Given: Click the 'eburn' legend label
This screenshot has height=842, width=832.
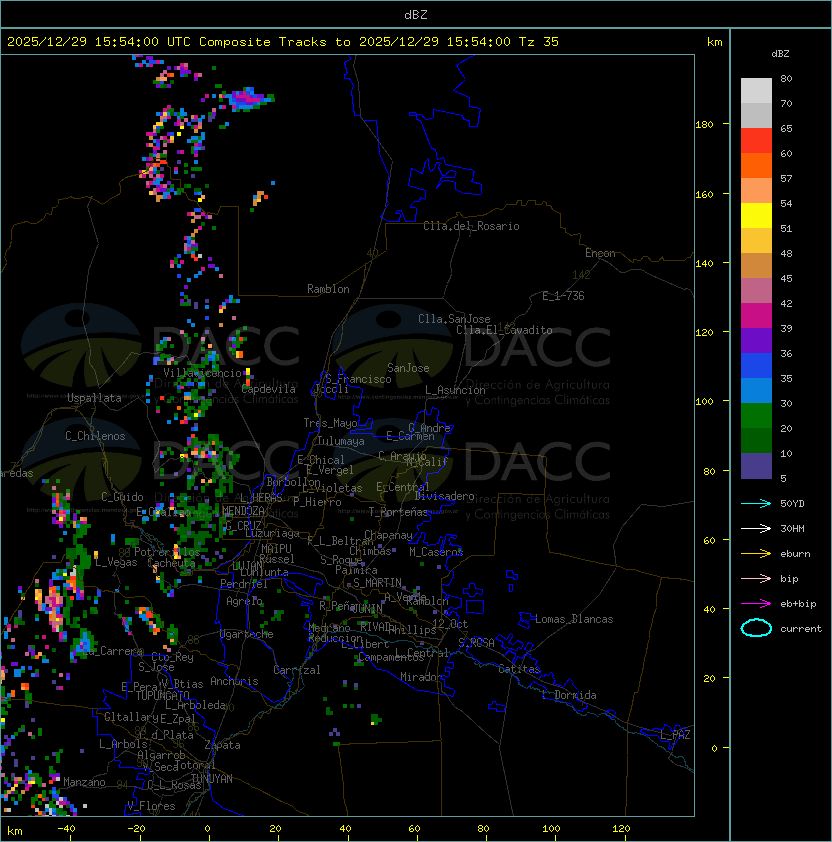Looking at the screenshot, I should 795,554.
